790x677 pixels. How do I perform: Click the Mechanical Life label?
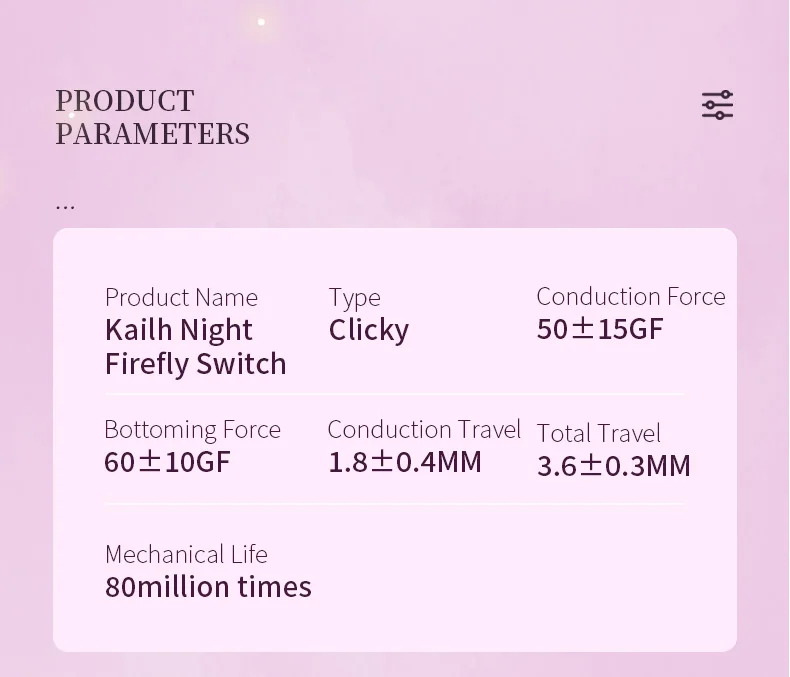(186, 554)
